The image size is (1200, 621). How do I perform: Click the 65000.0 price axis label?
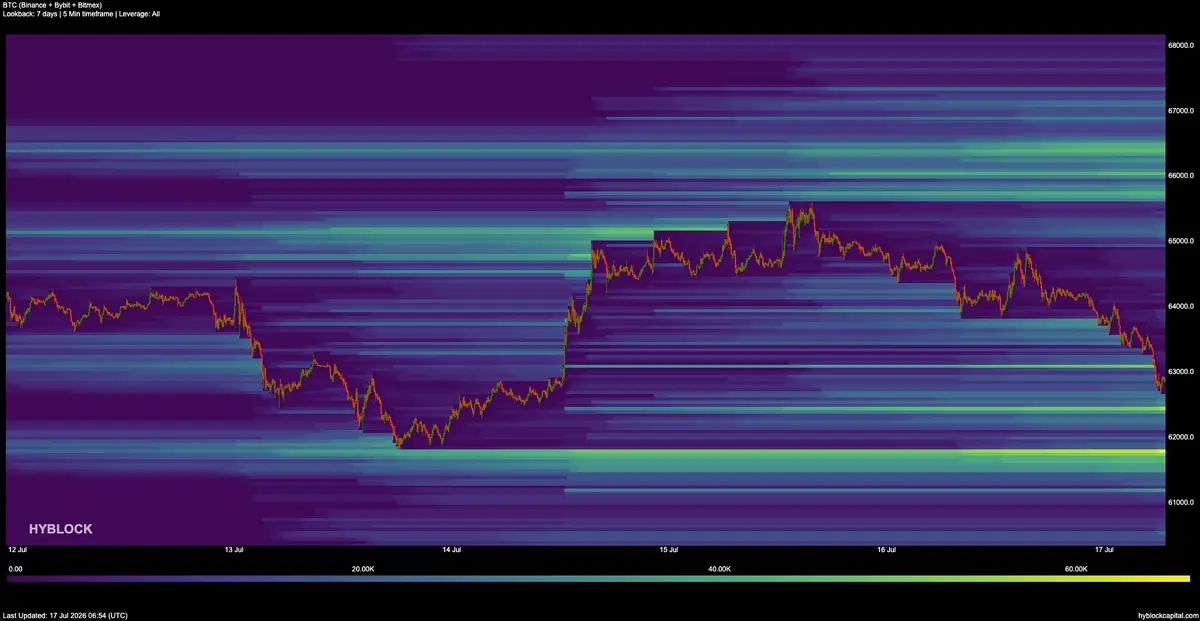pos(1180,241)
